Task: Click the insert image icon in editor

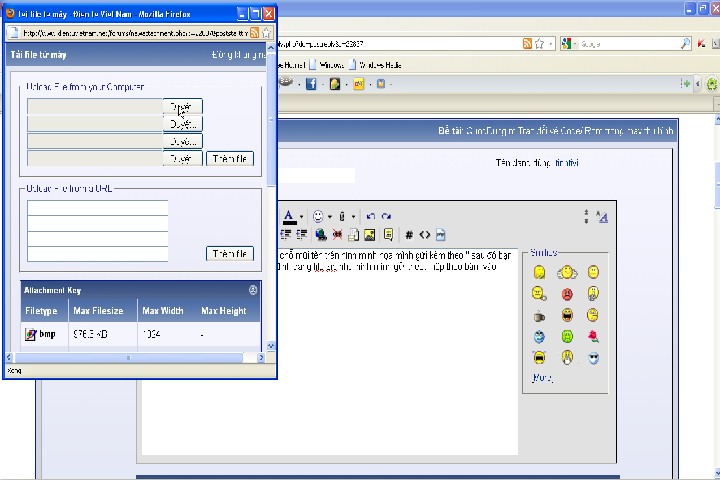Action: (x=369, y=235)
